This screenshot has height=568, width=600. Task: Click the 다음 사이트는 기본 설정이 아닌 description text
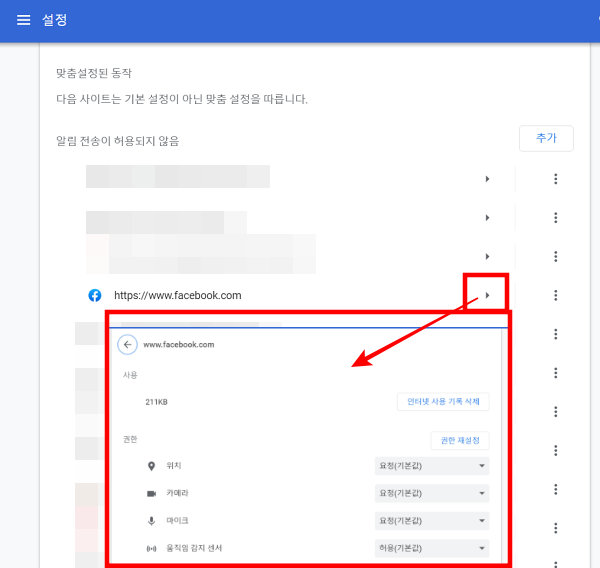(182, 100)
